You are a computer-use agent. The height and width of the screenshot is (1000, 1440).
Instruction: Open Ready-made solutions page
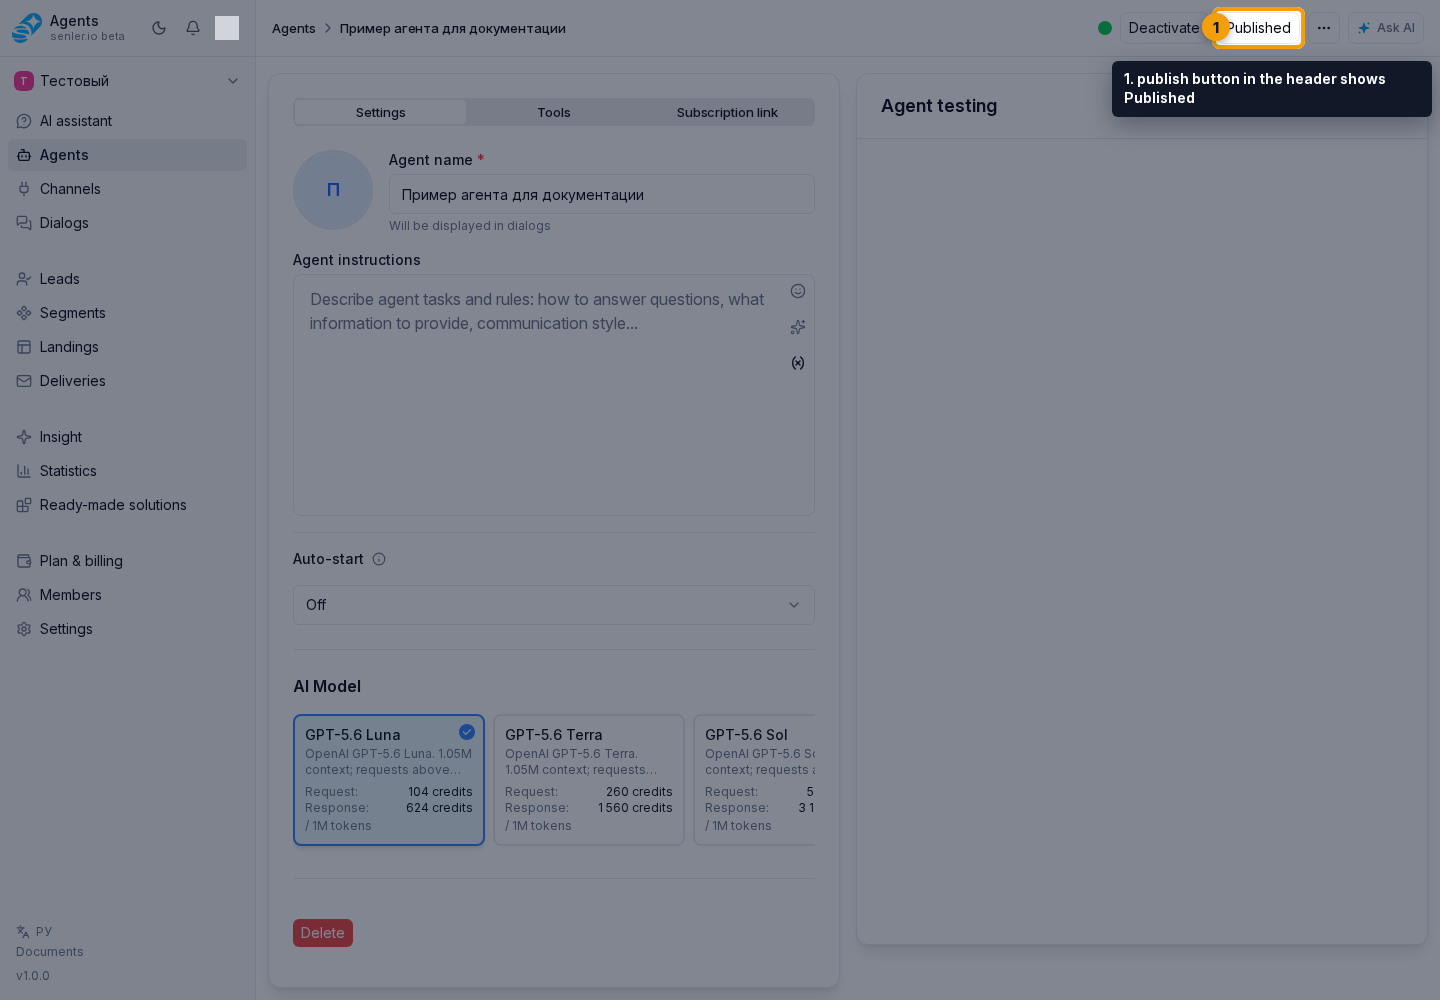[127, 505]
